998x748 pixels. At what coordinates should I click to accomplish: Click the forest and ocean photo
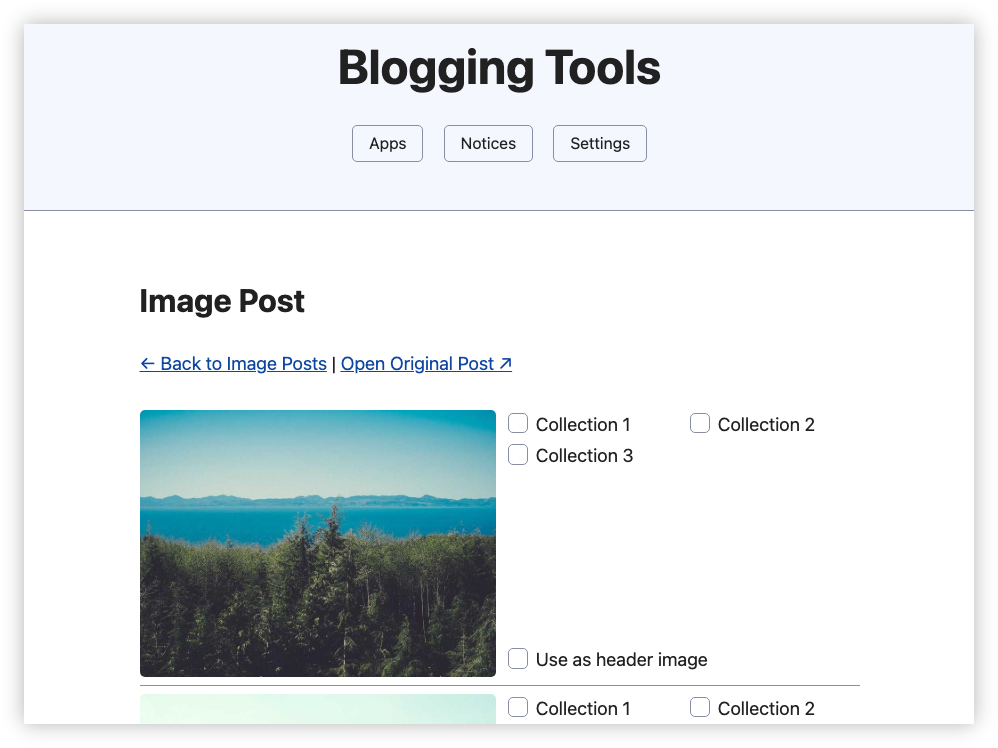click(317, 543)
